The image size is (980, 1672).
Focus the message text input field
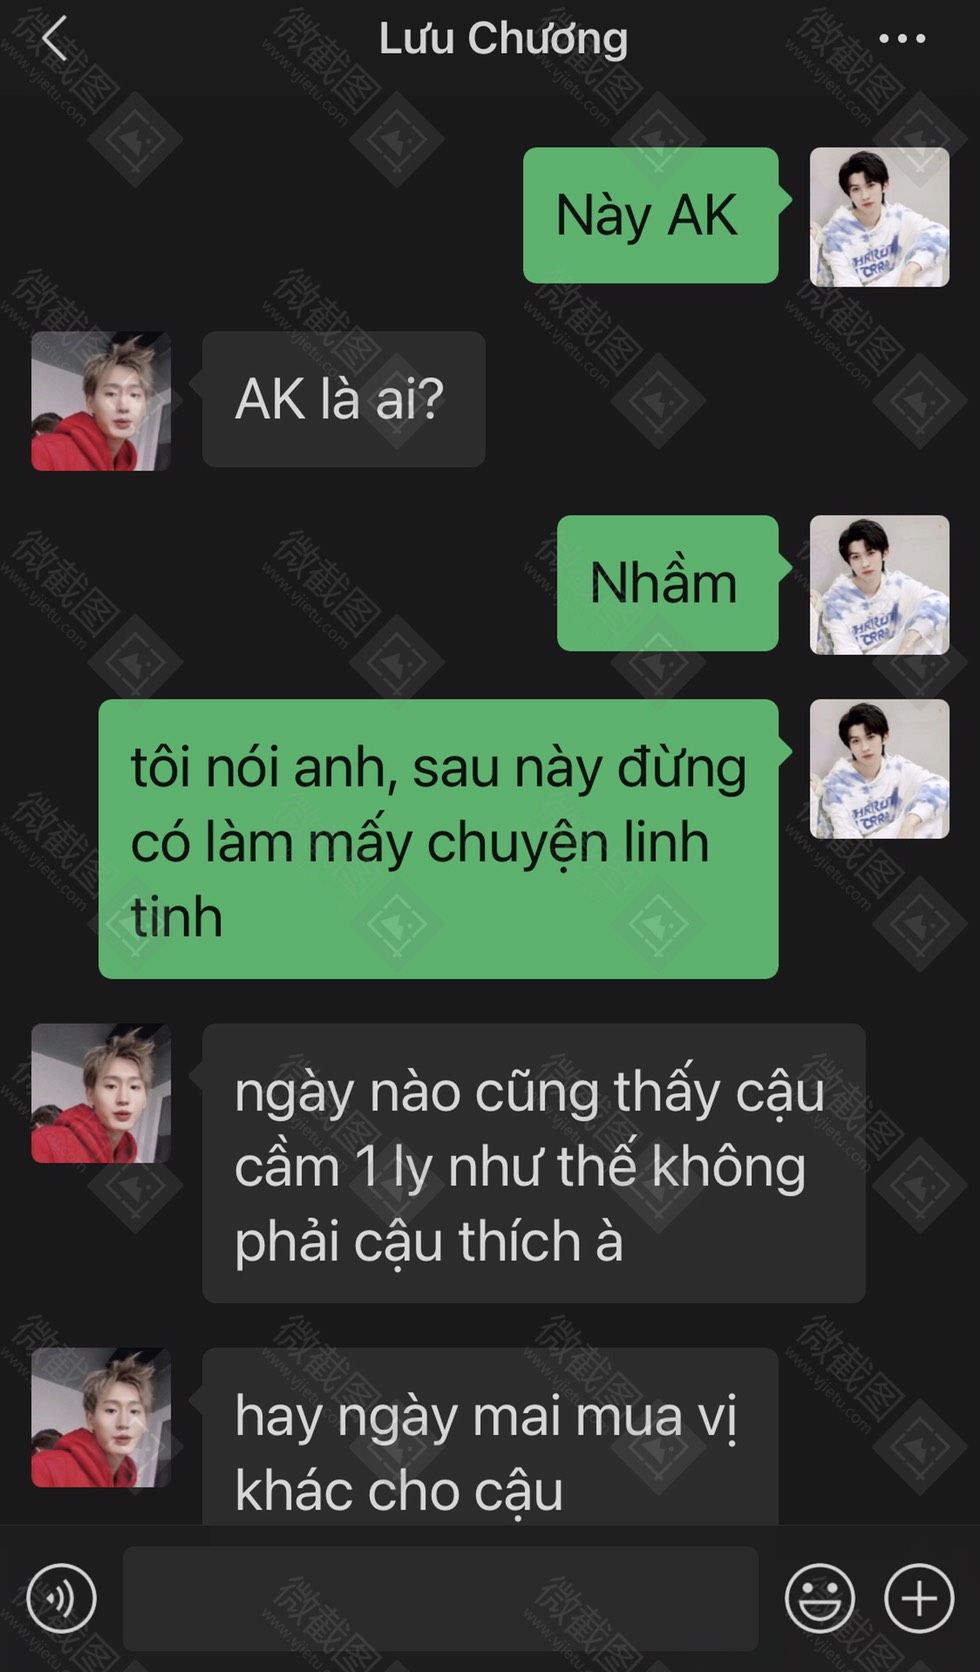click(440, 1597)
